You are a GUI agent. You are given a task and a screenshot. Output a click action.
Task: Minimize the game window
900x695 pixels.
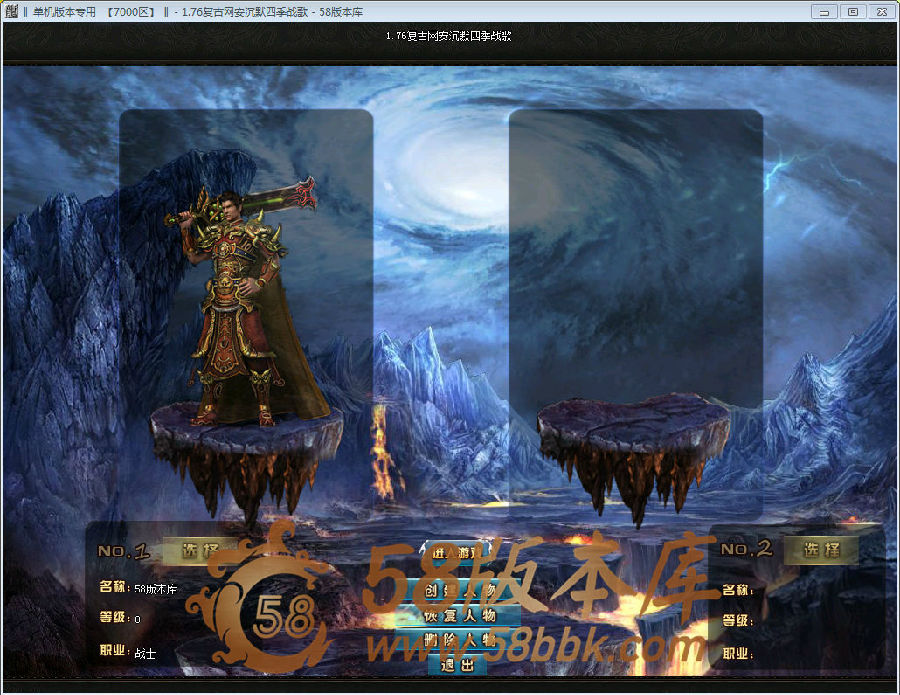(824, 11)
